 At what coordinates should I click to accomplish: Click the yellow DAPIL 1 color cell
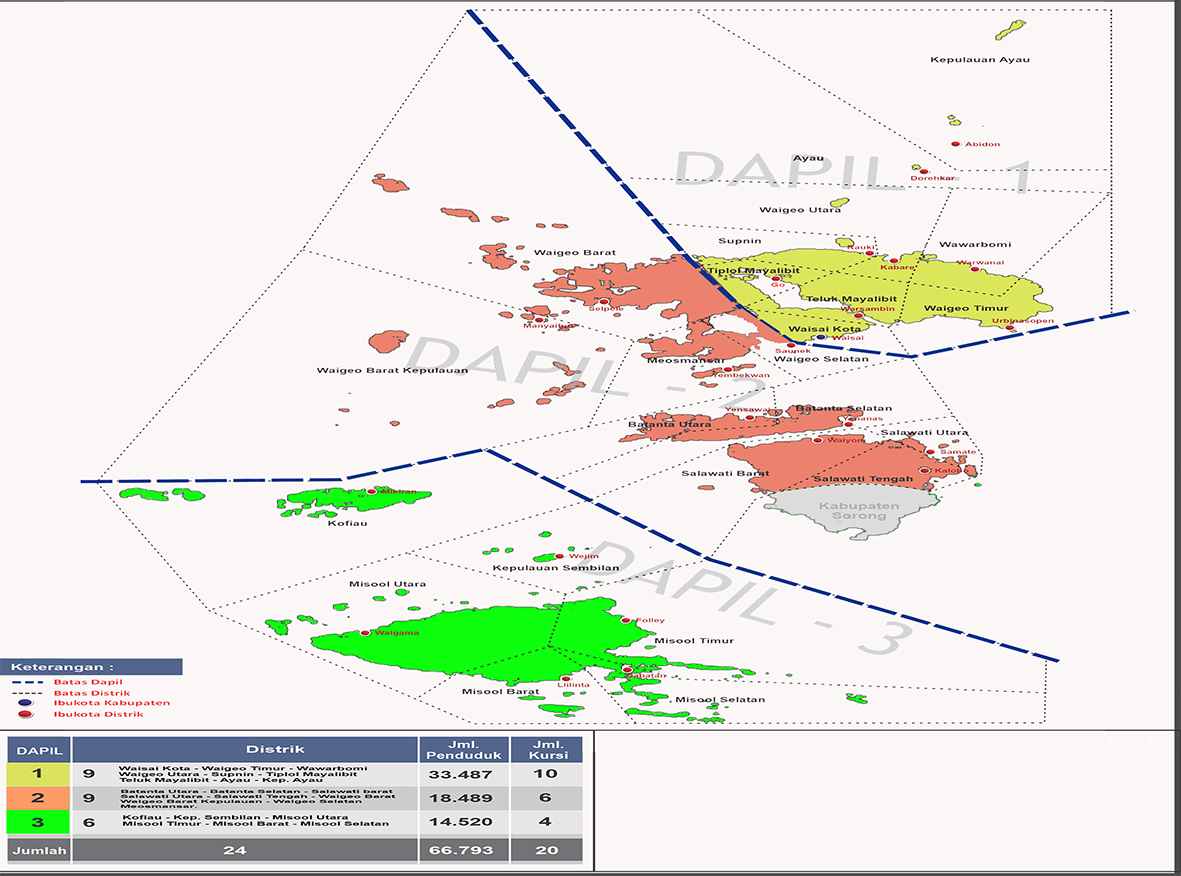pyautogui.click(x=37, y=774)
